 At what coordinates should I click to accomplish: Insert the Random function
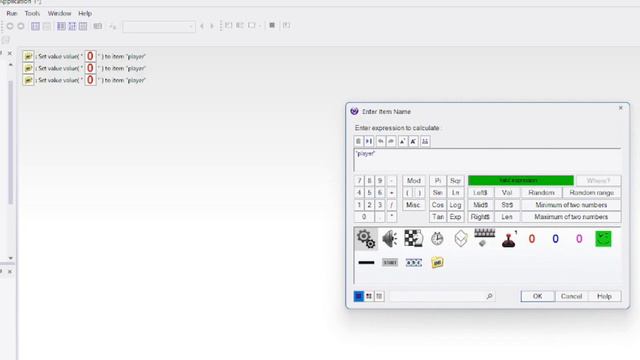(541, 193)
